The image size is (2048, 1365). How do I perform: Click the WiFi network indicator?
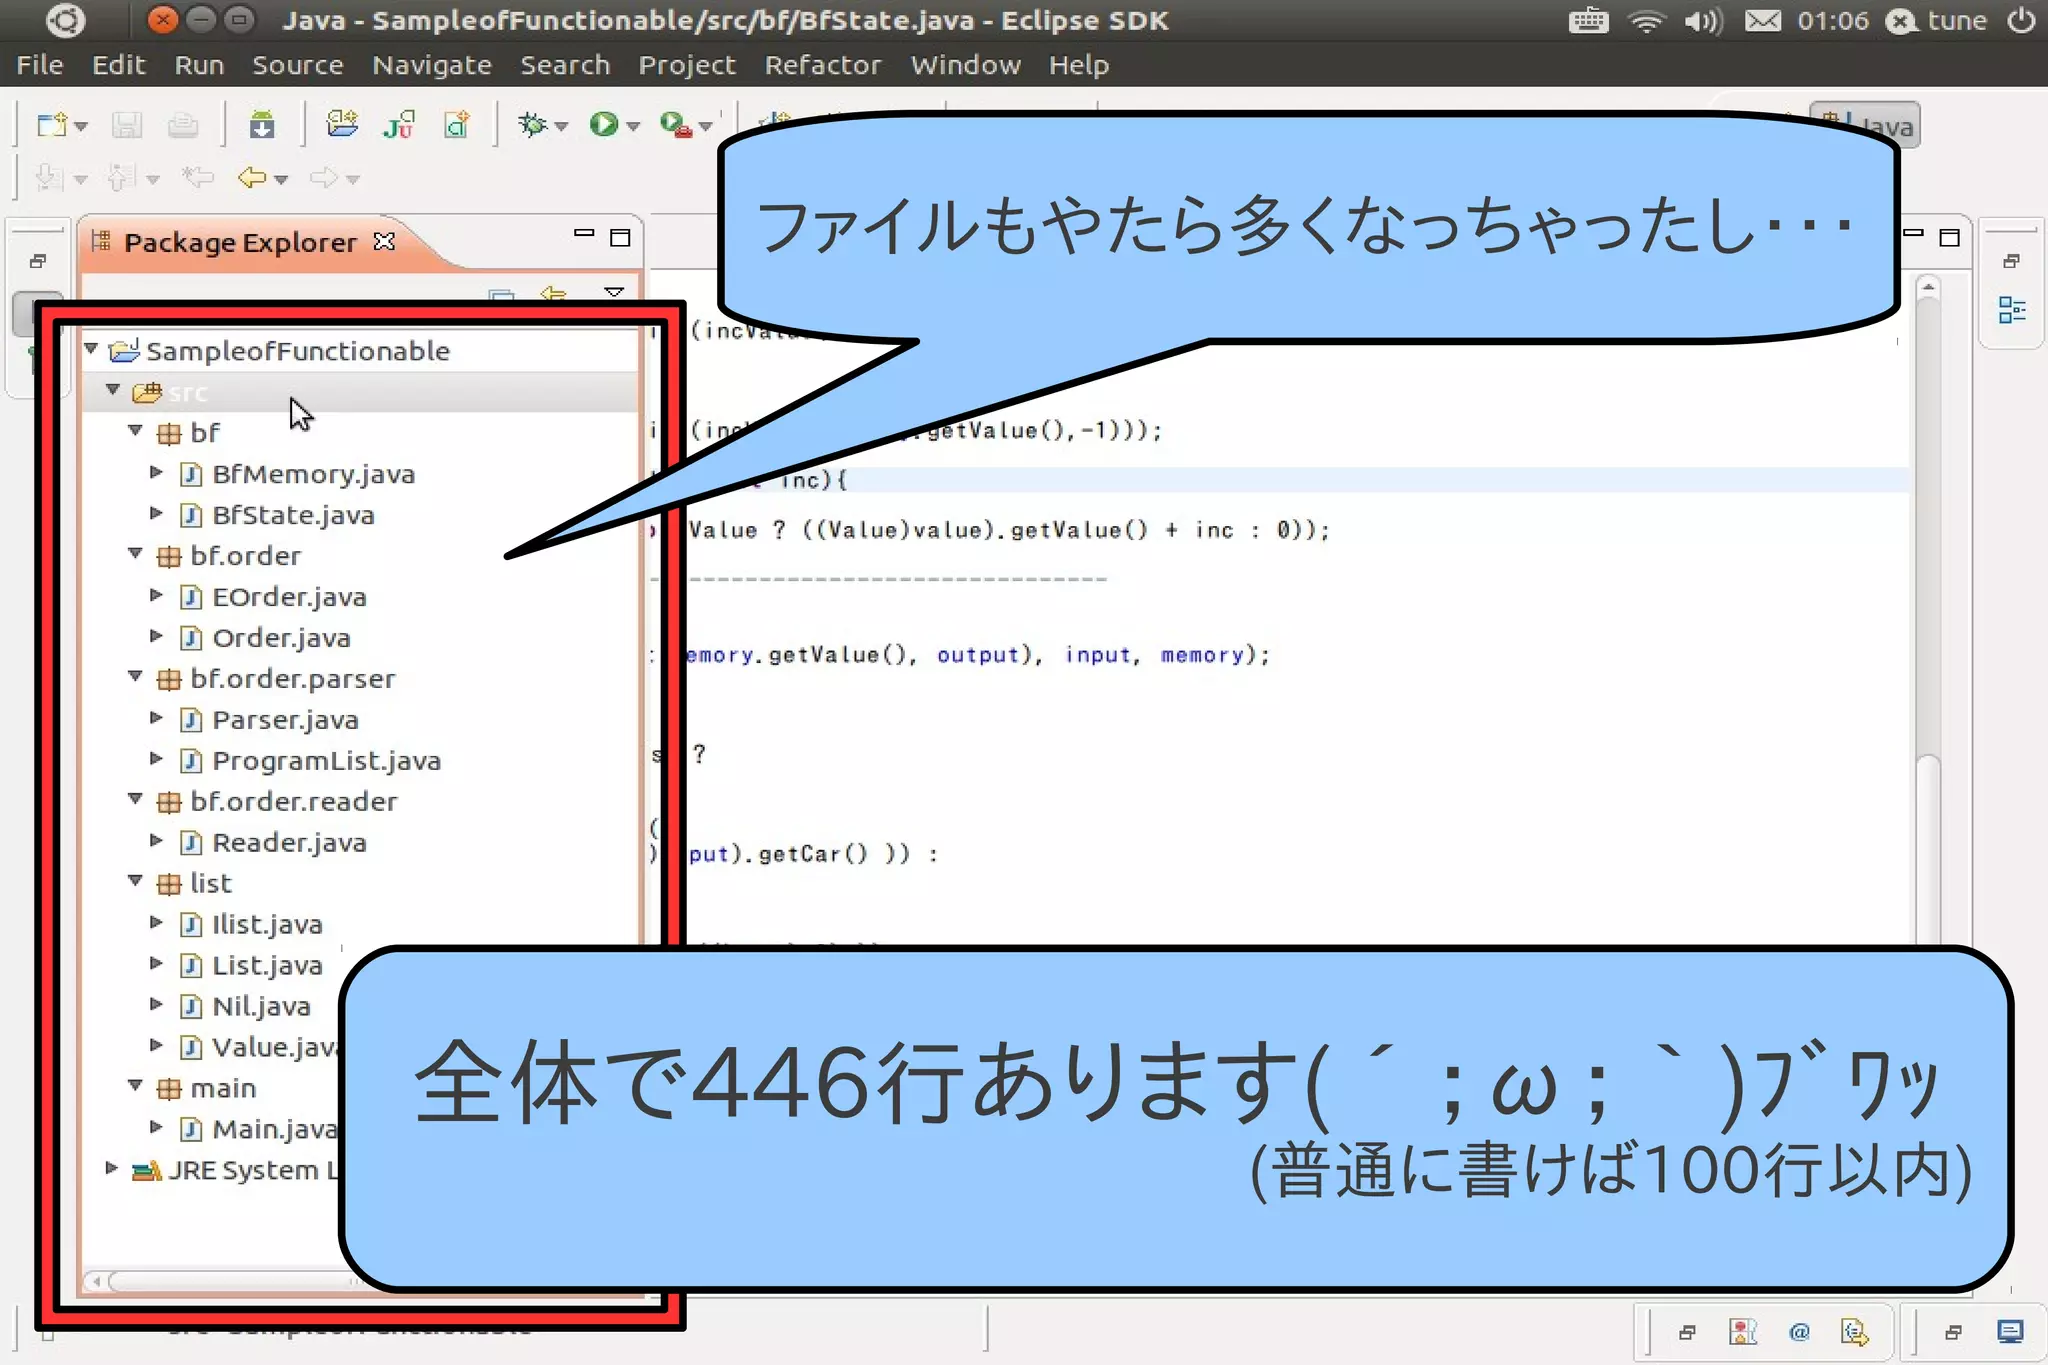point(1646,21)
